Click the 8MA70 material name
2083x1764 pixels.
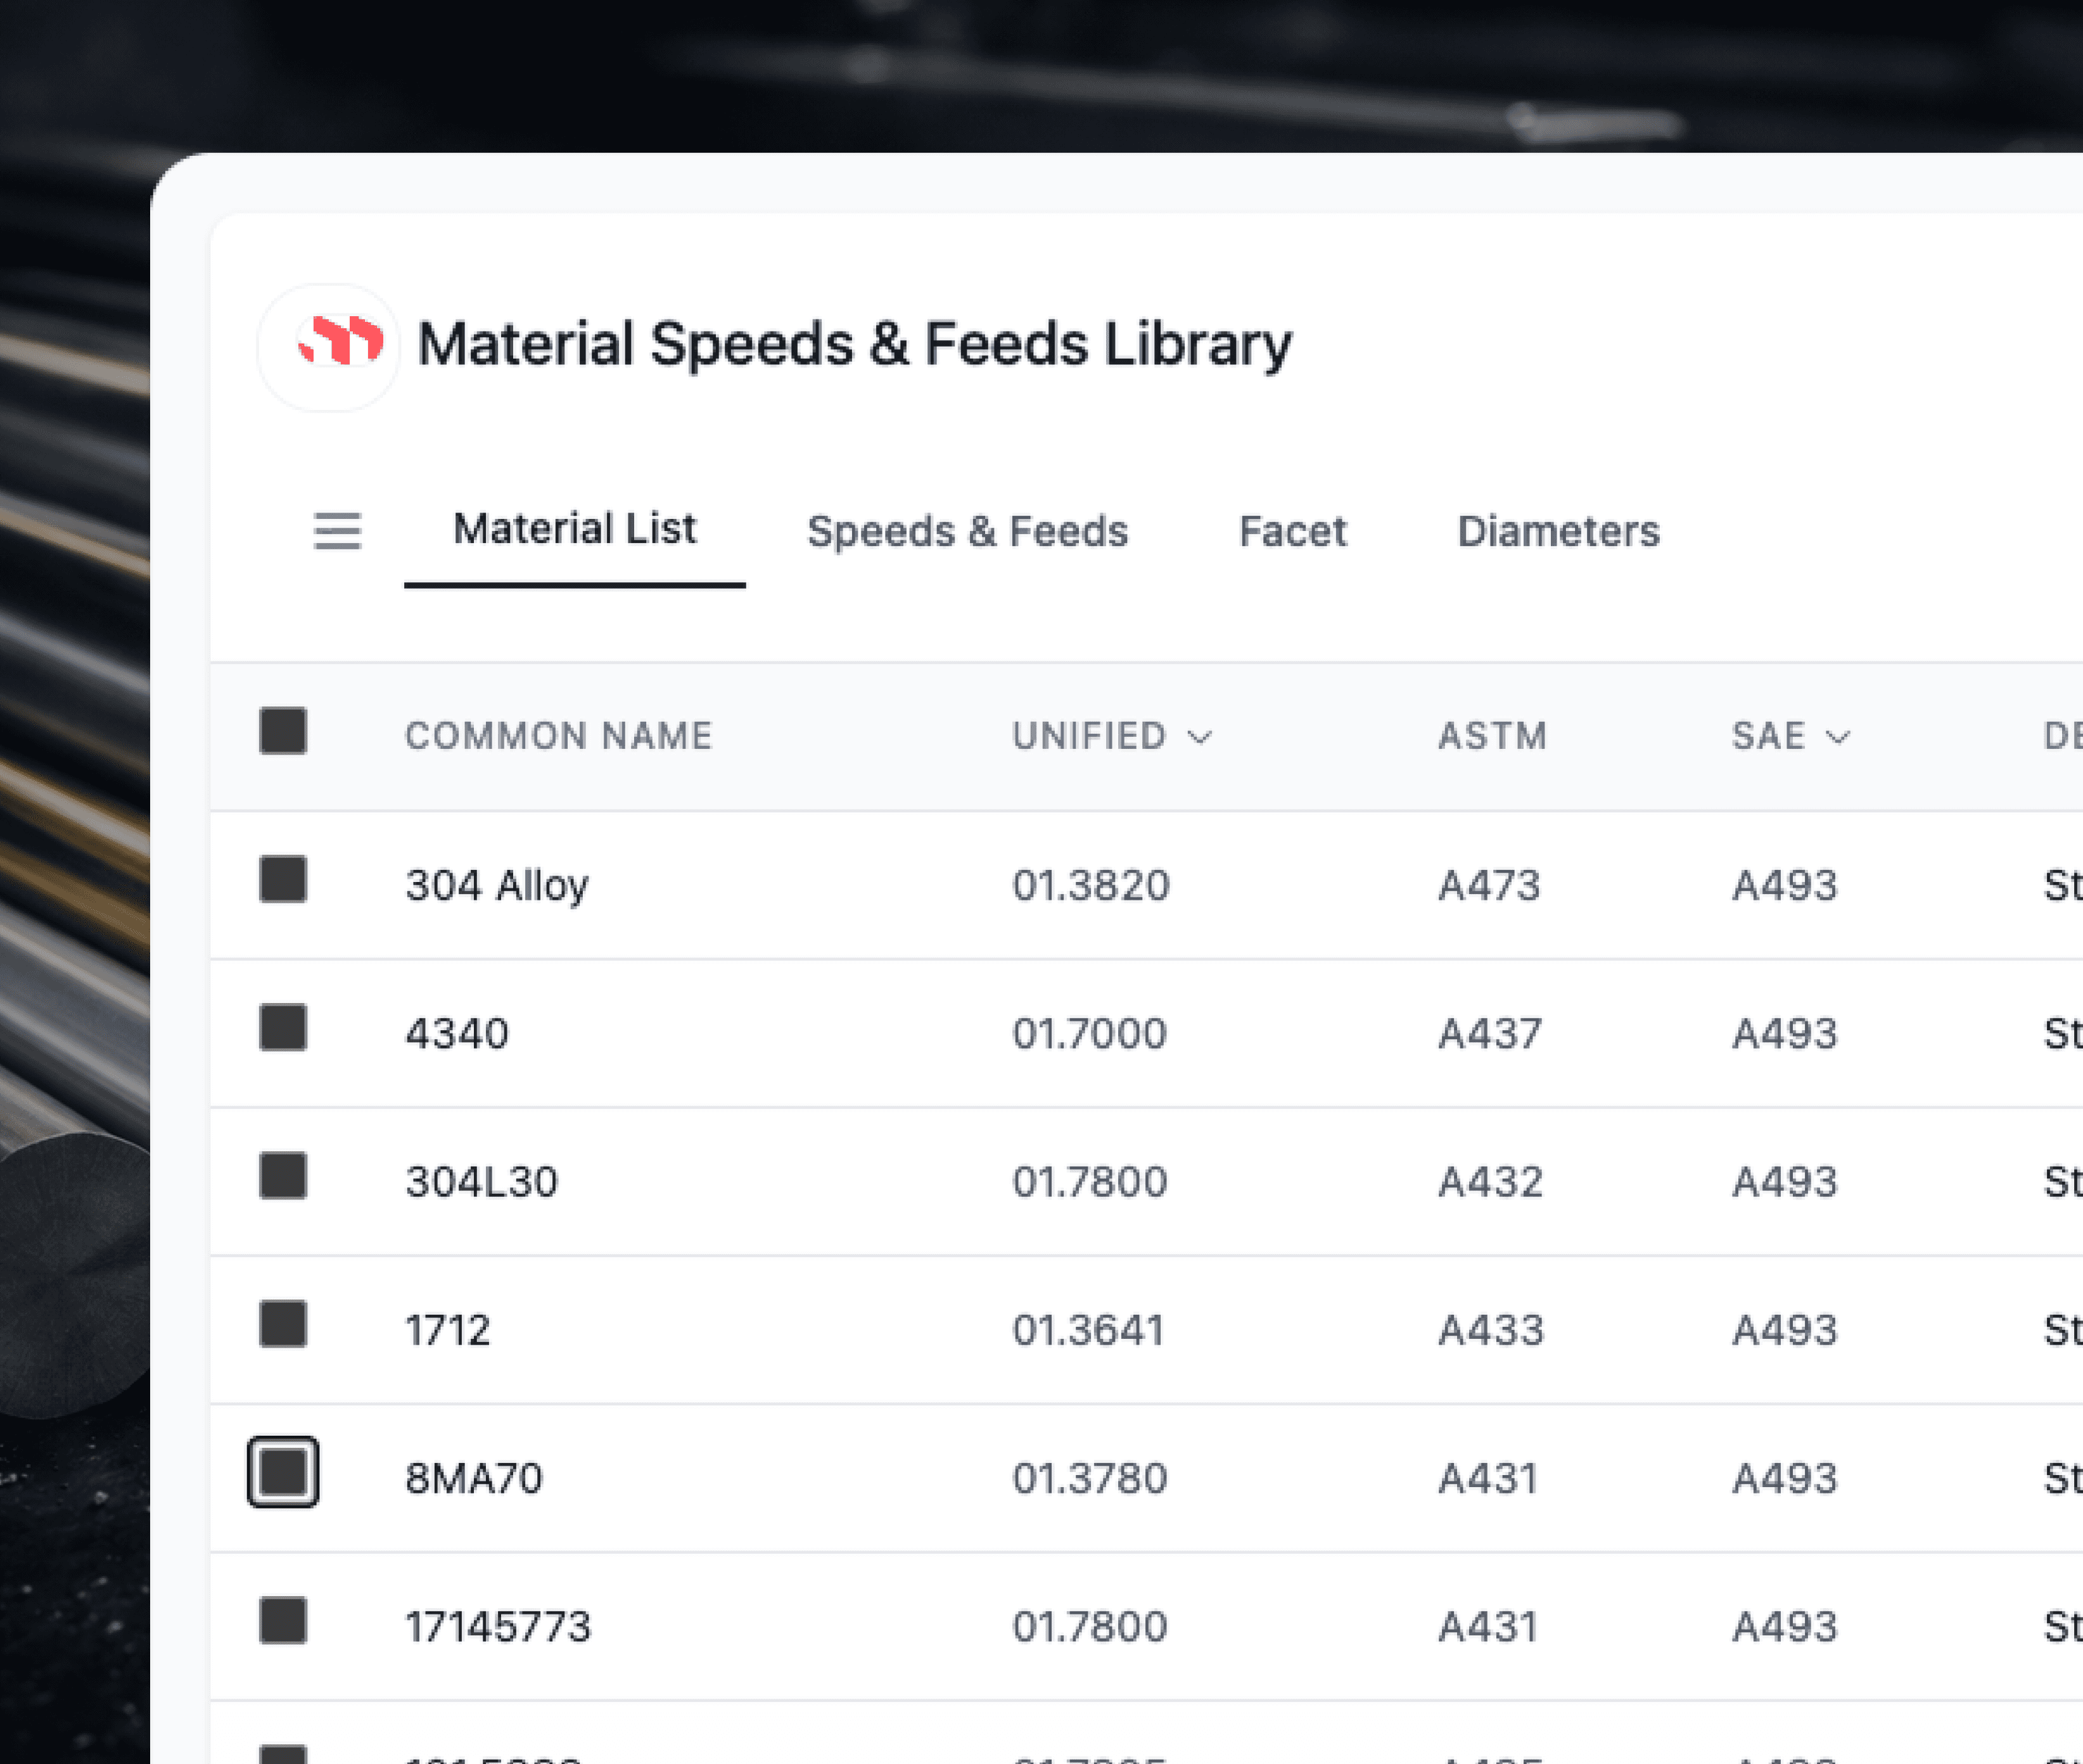[473, 1478]
